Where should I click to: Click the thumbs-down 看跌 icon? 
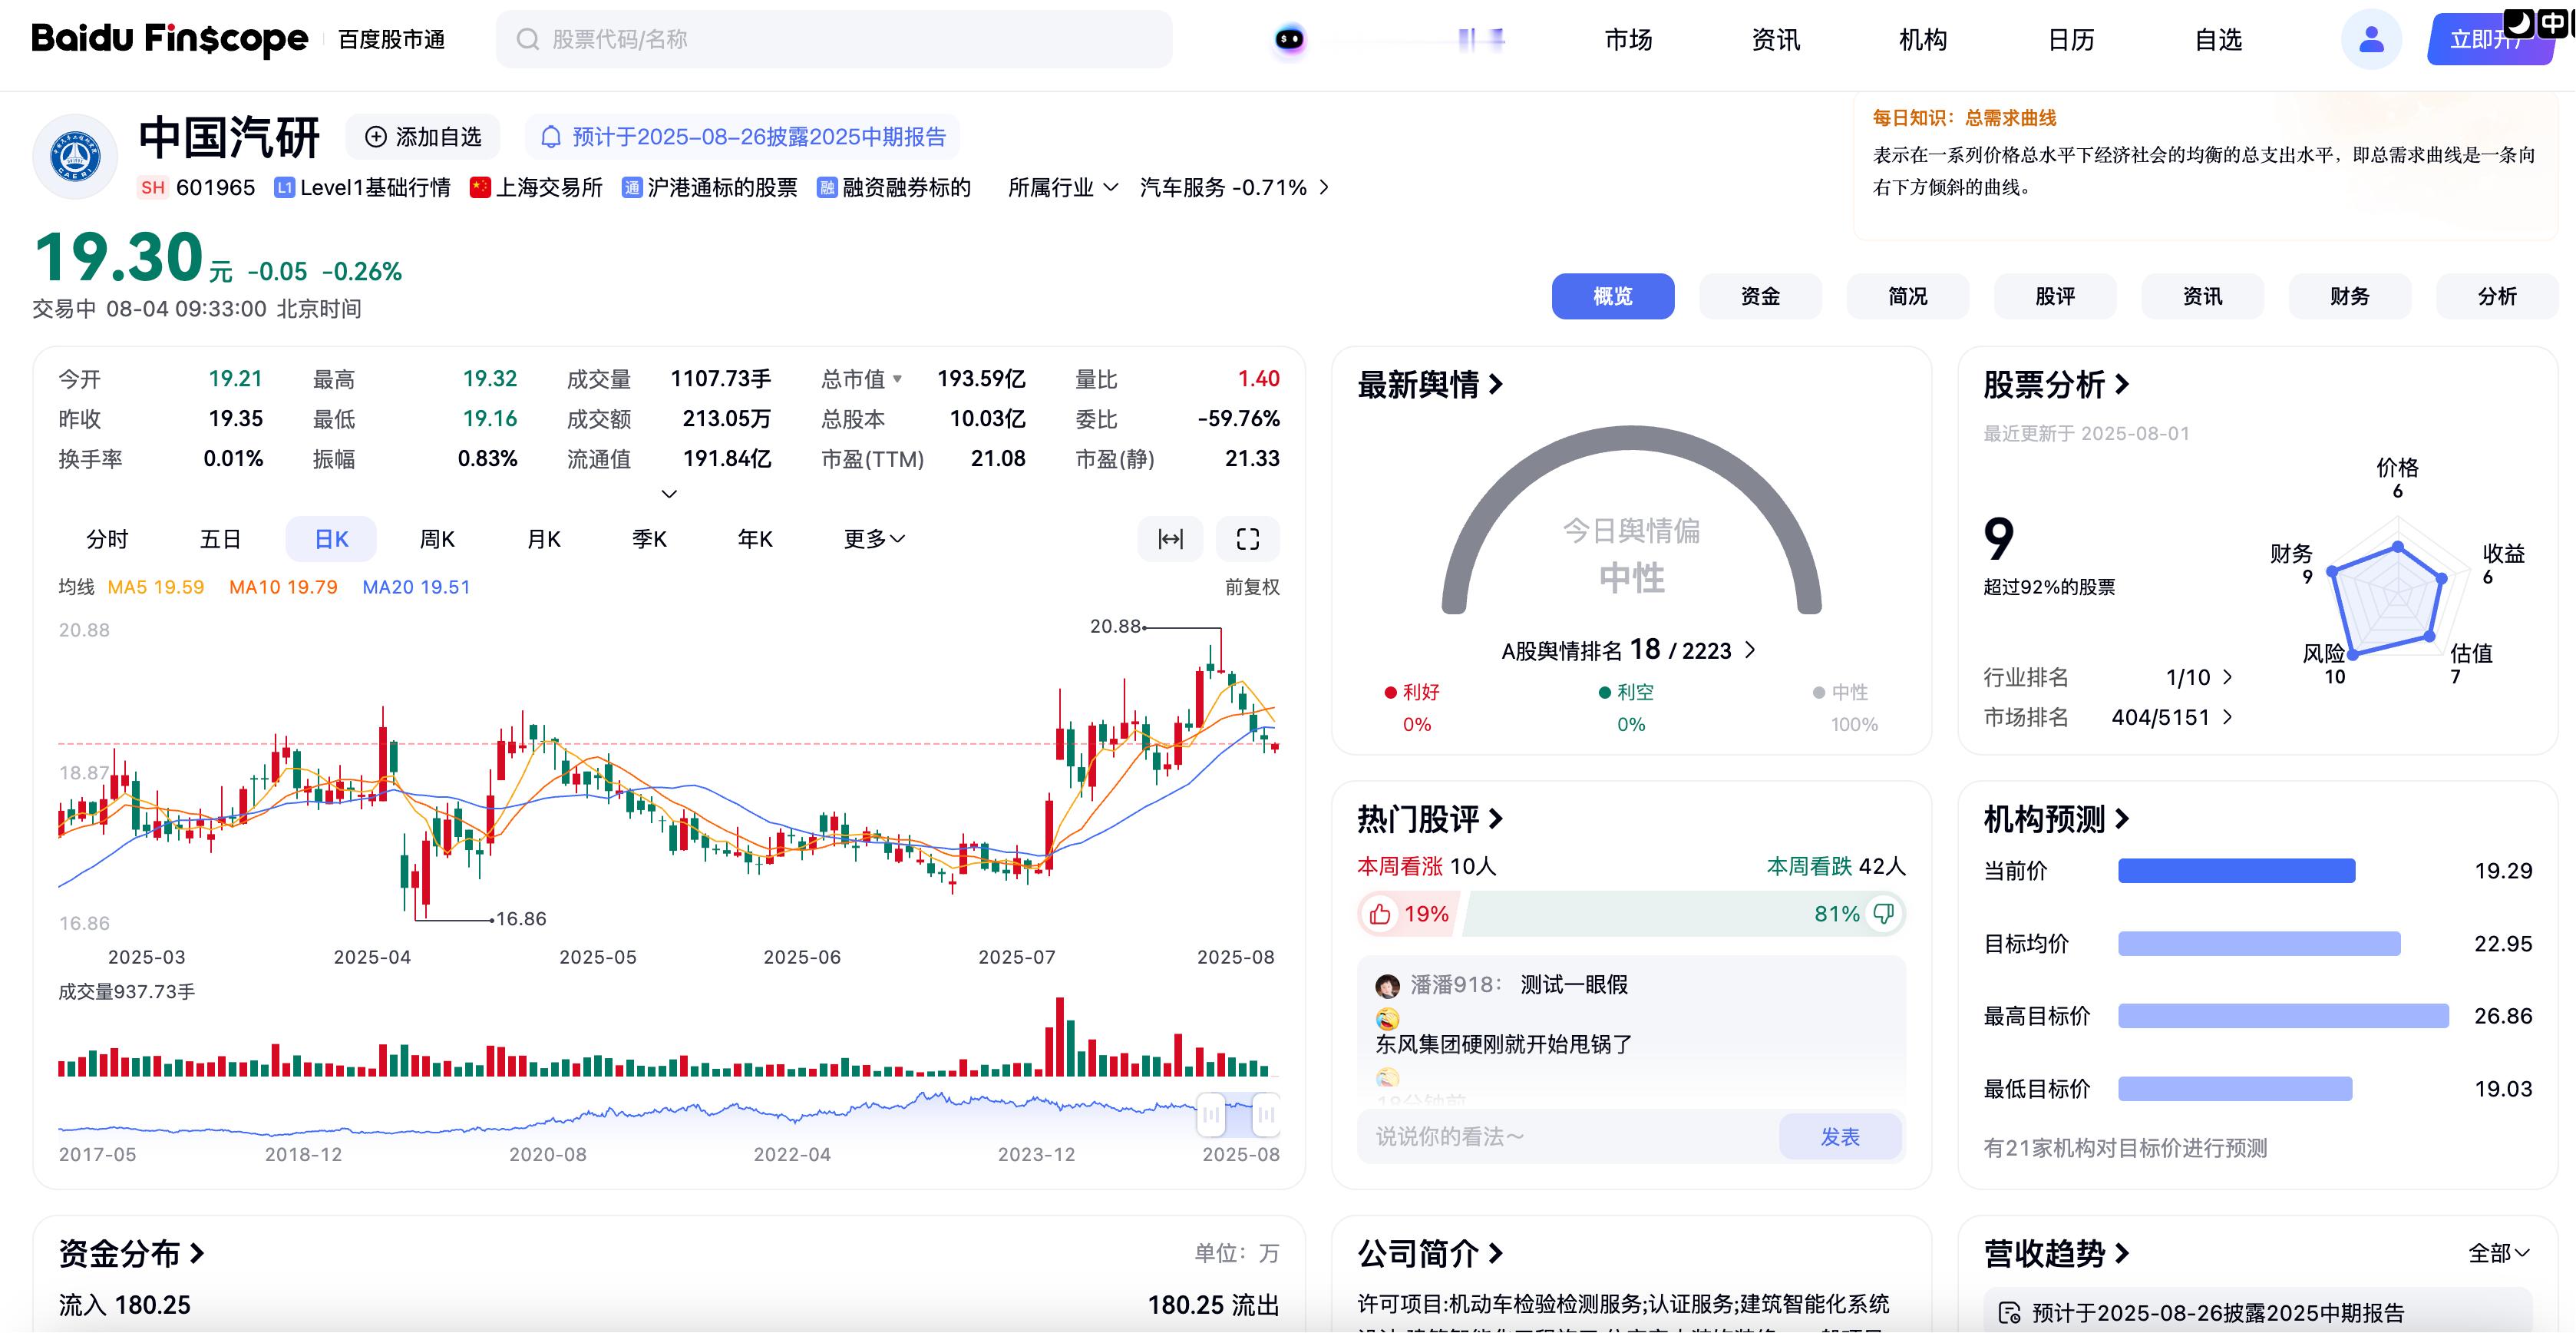(1883, 914)
